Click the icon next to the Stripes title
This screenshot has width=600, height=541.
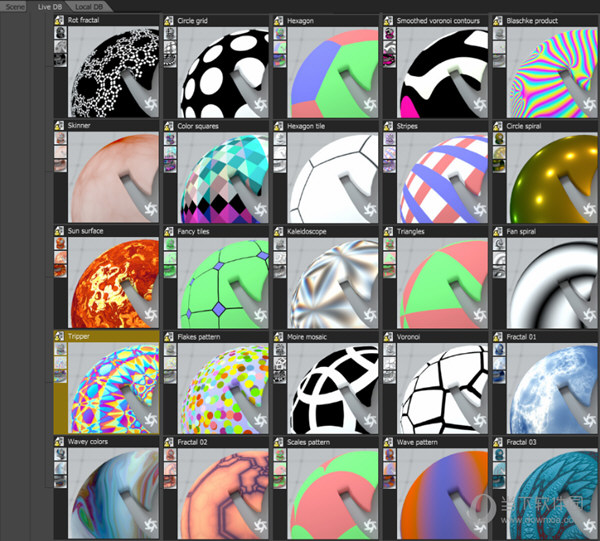coord(389,127)
